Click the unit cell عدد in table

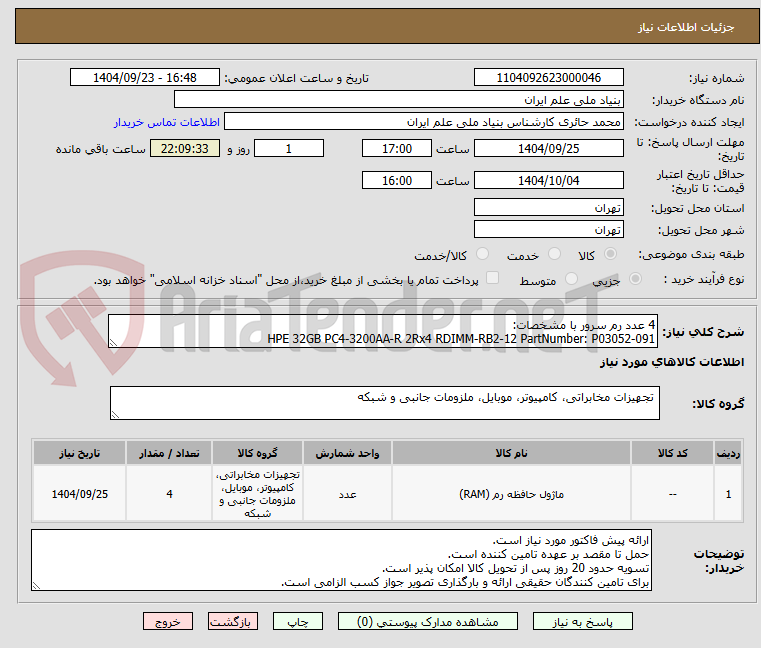[347, 494]
